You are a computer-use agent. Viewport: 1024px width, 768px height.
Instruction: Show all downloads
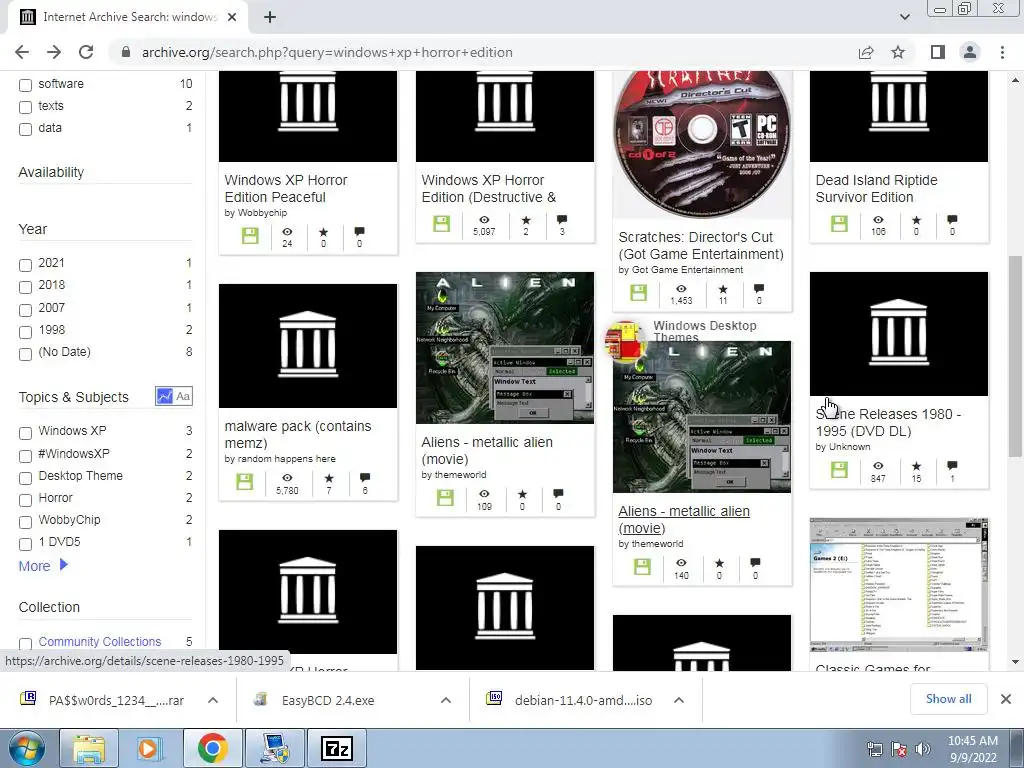[948, 699]
